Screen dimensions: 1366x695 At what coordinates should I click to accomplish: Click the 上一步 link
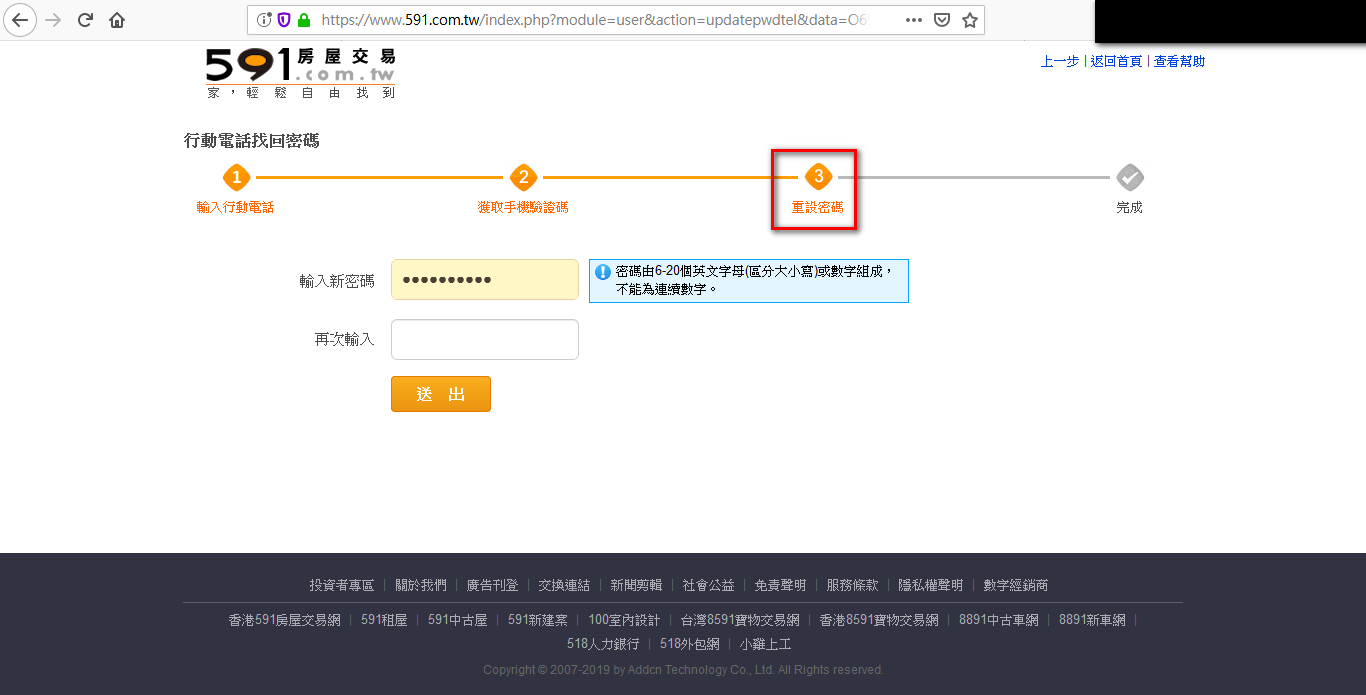[1060, 61]
